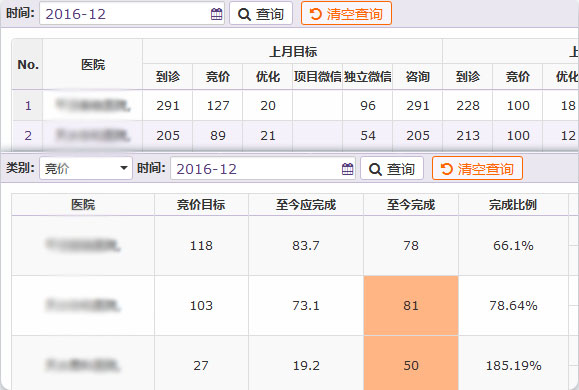Select cell value 89 in row 2

click(218, 135)
